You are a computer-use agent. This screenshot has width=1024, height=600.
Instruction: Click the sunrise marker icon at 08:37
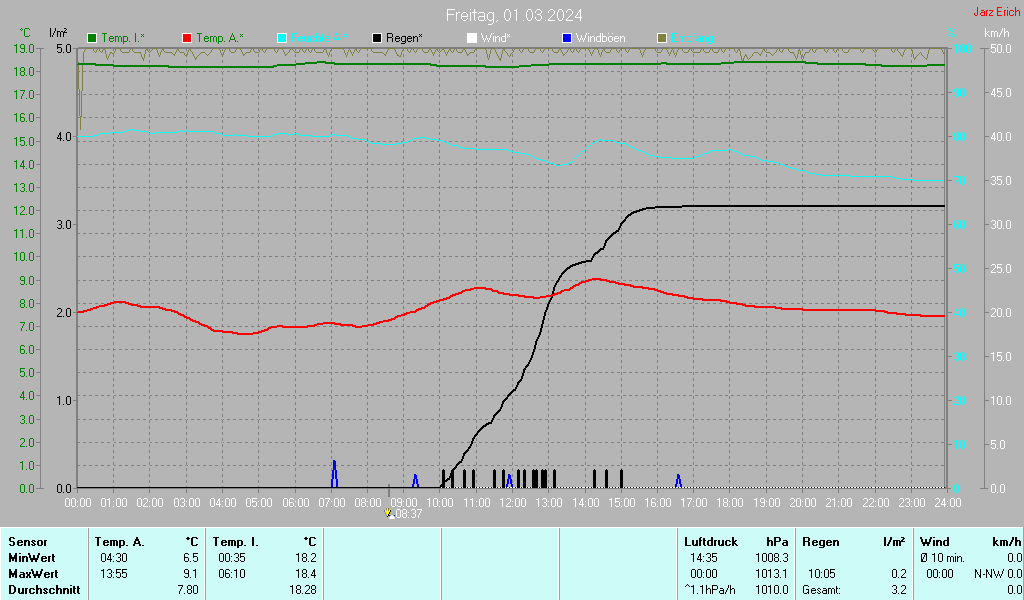point(389,513)
